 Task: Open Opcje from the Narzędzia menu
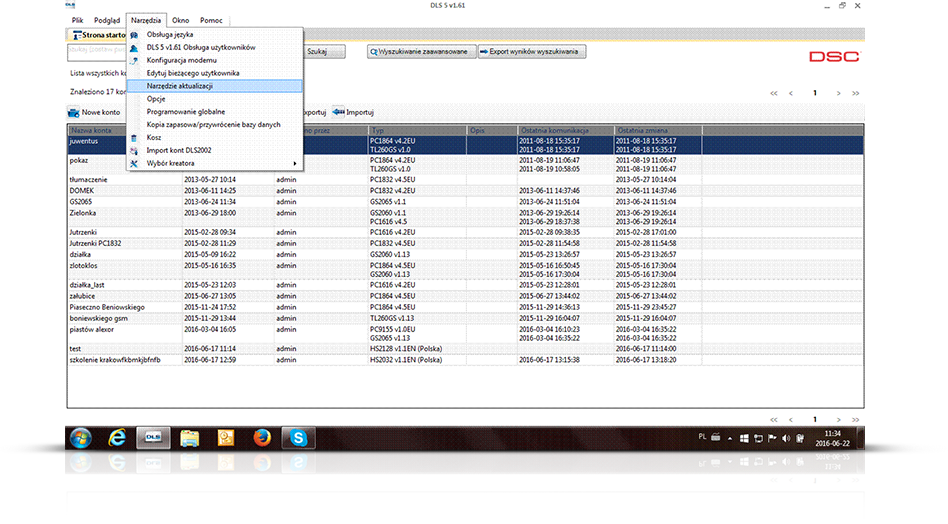(x=215, y=99)
